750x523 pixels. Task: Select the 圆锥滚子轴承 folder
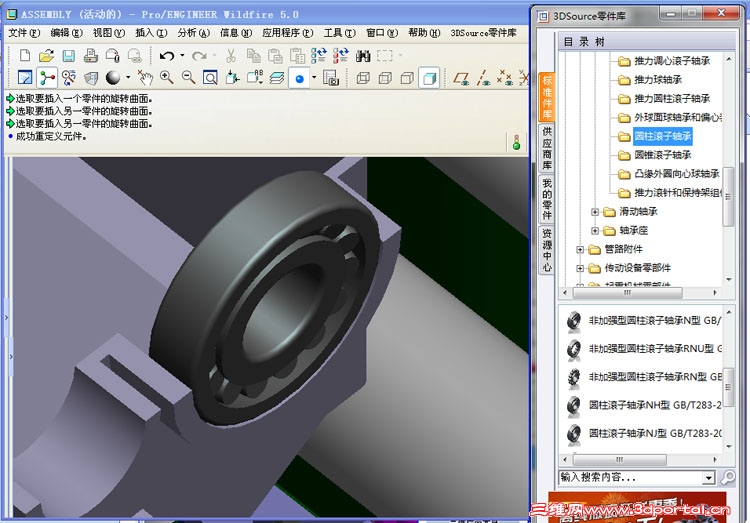[662, 155]
